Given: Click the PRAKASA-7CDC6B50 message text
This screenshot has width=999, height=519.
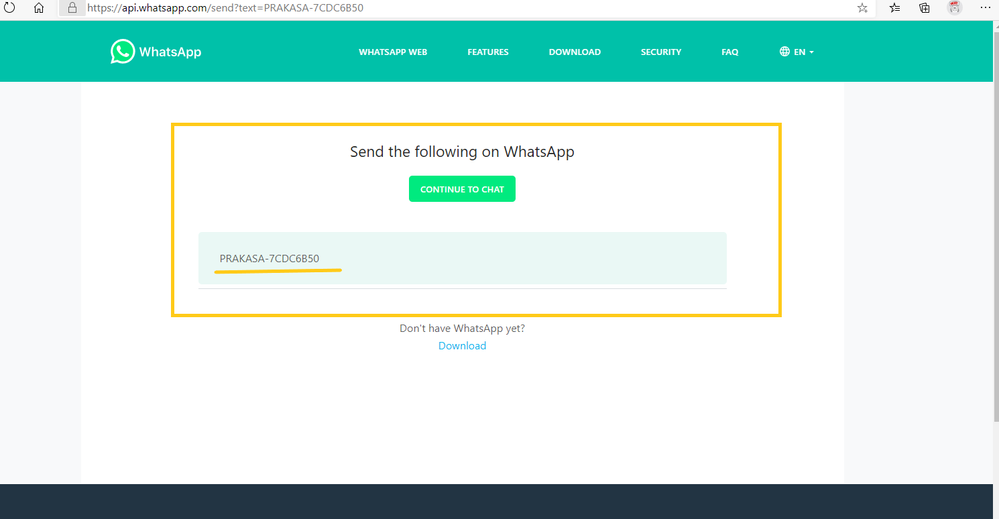Looking at the screenshot, I should click(x=269, y=259).
